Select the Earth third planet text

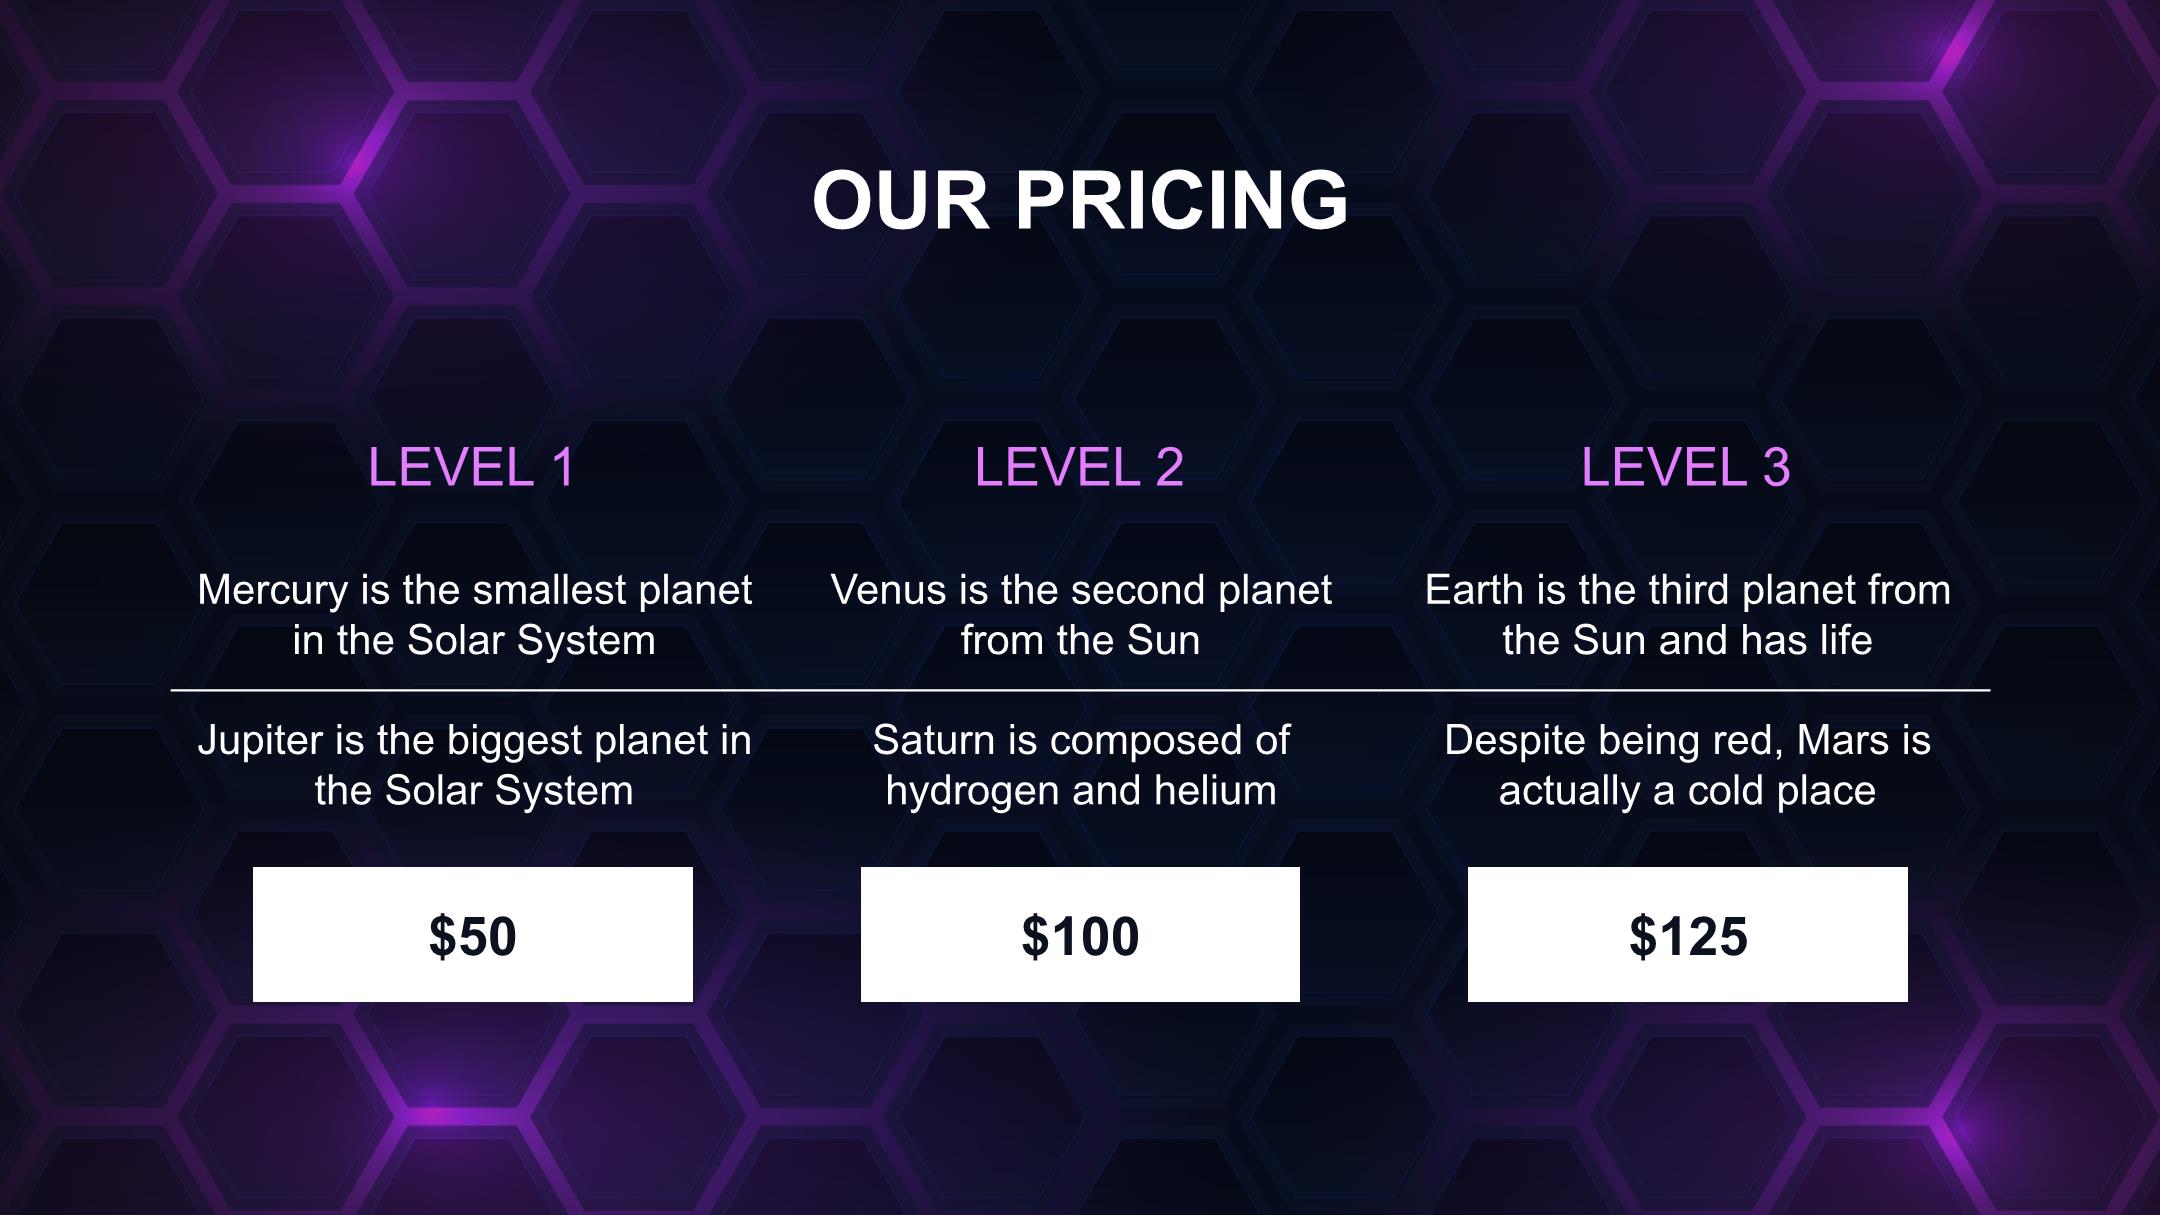pos(1688,615)
